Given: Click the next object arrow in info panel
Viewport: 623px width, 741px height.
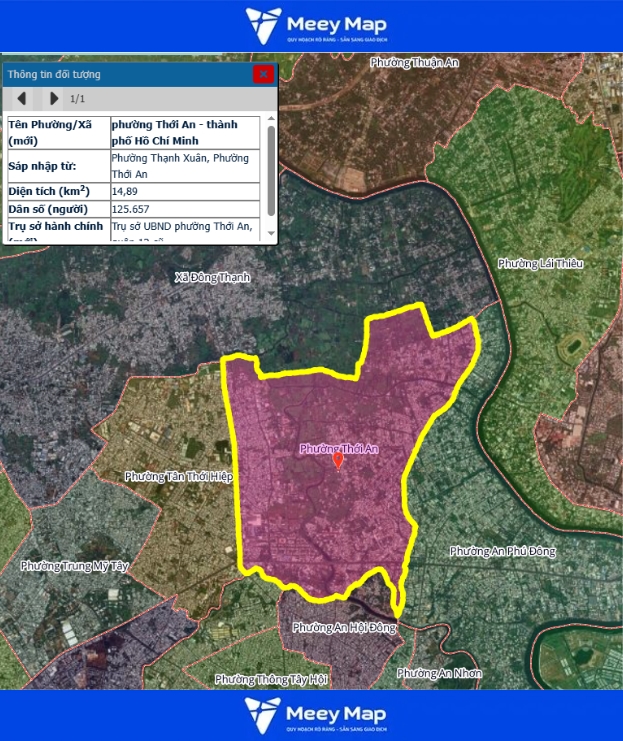Looking at the screenshot, I should (x=53, y=98).
